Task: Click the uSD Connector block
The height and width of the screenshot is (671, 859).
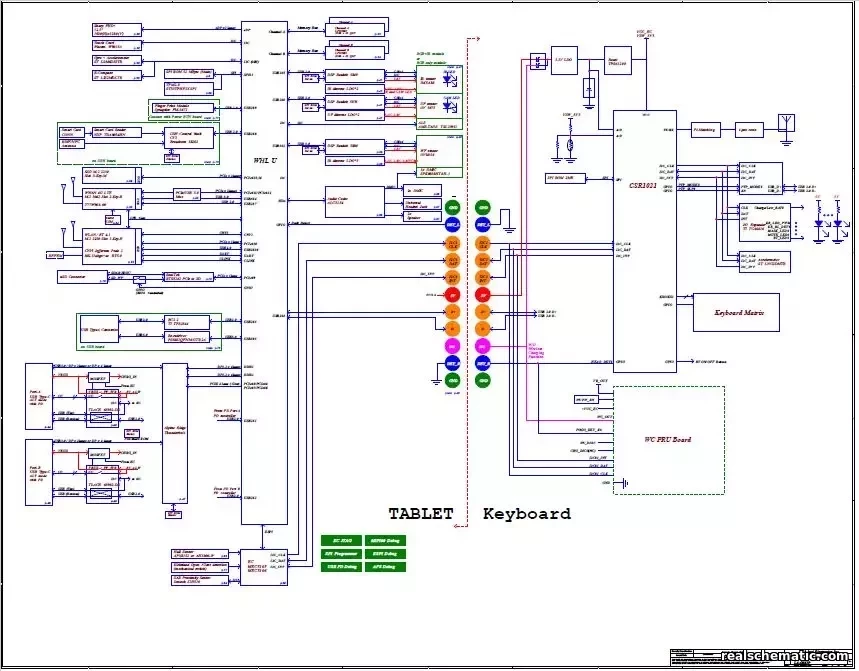Action: 83,278
